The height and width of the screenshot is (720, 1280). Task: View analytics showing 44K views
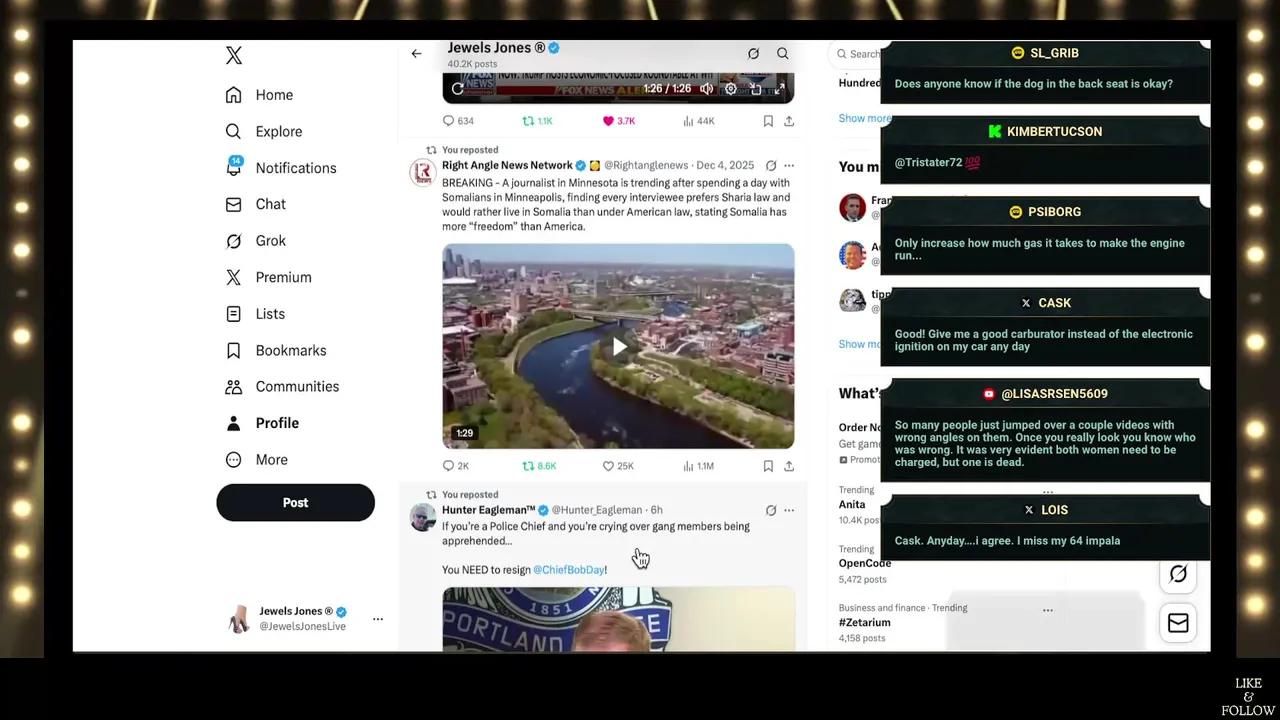[x=698, y=121]
